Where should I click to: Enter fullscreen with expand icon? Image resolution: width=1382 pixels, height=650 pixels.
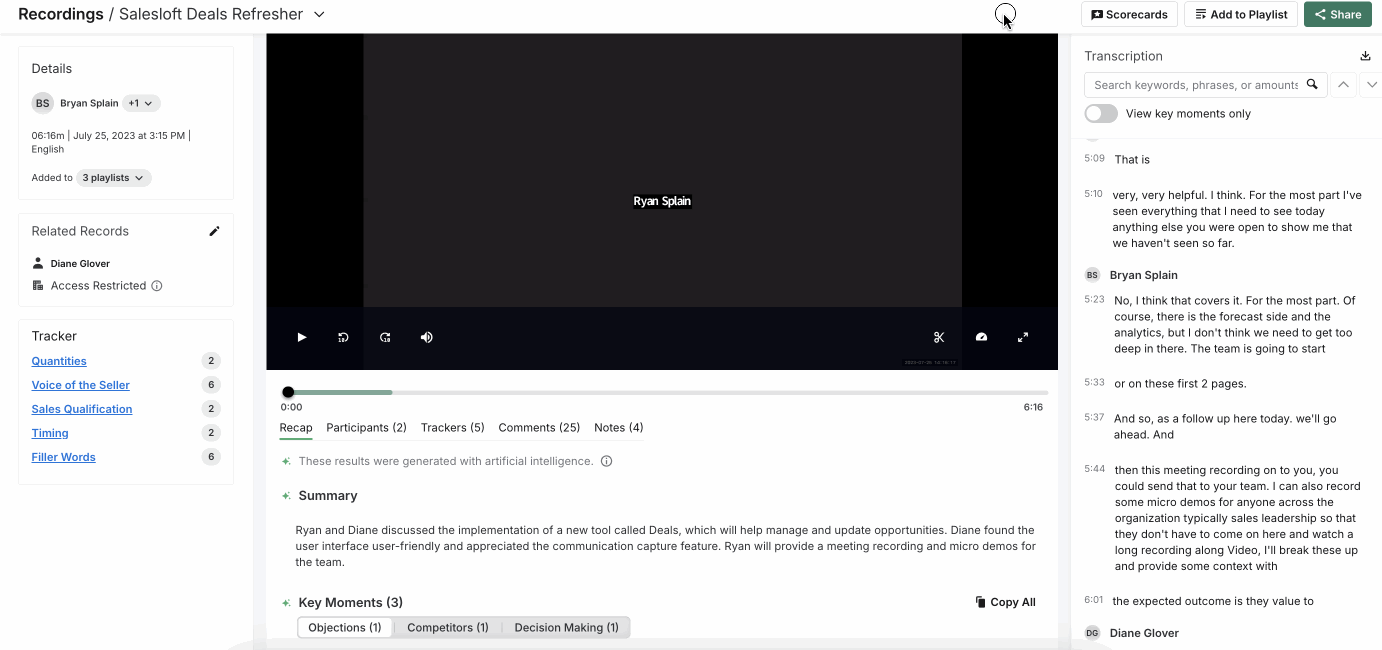click(x=1023, y=338)
